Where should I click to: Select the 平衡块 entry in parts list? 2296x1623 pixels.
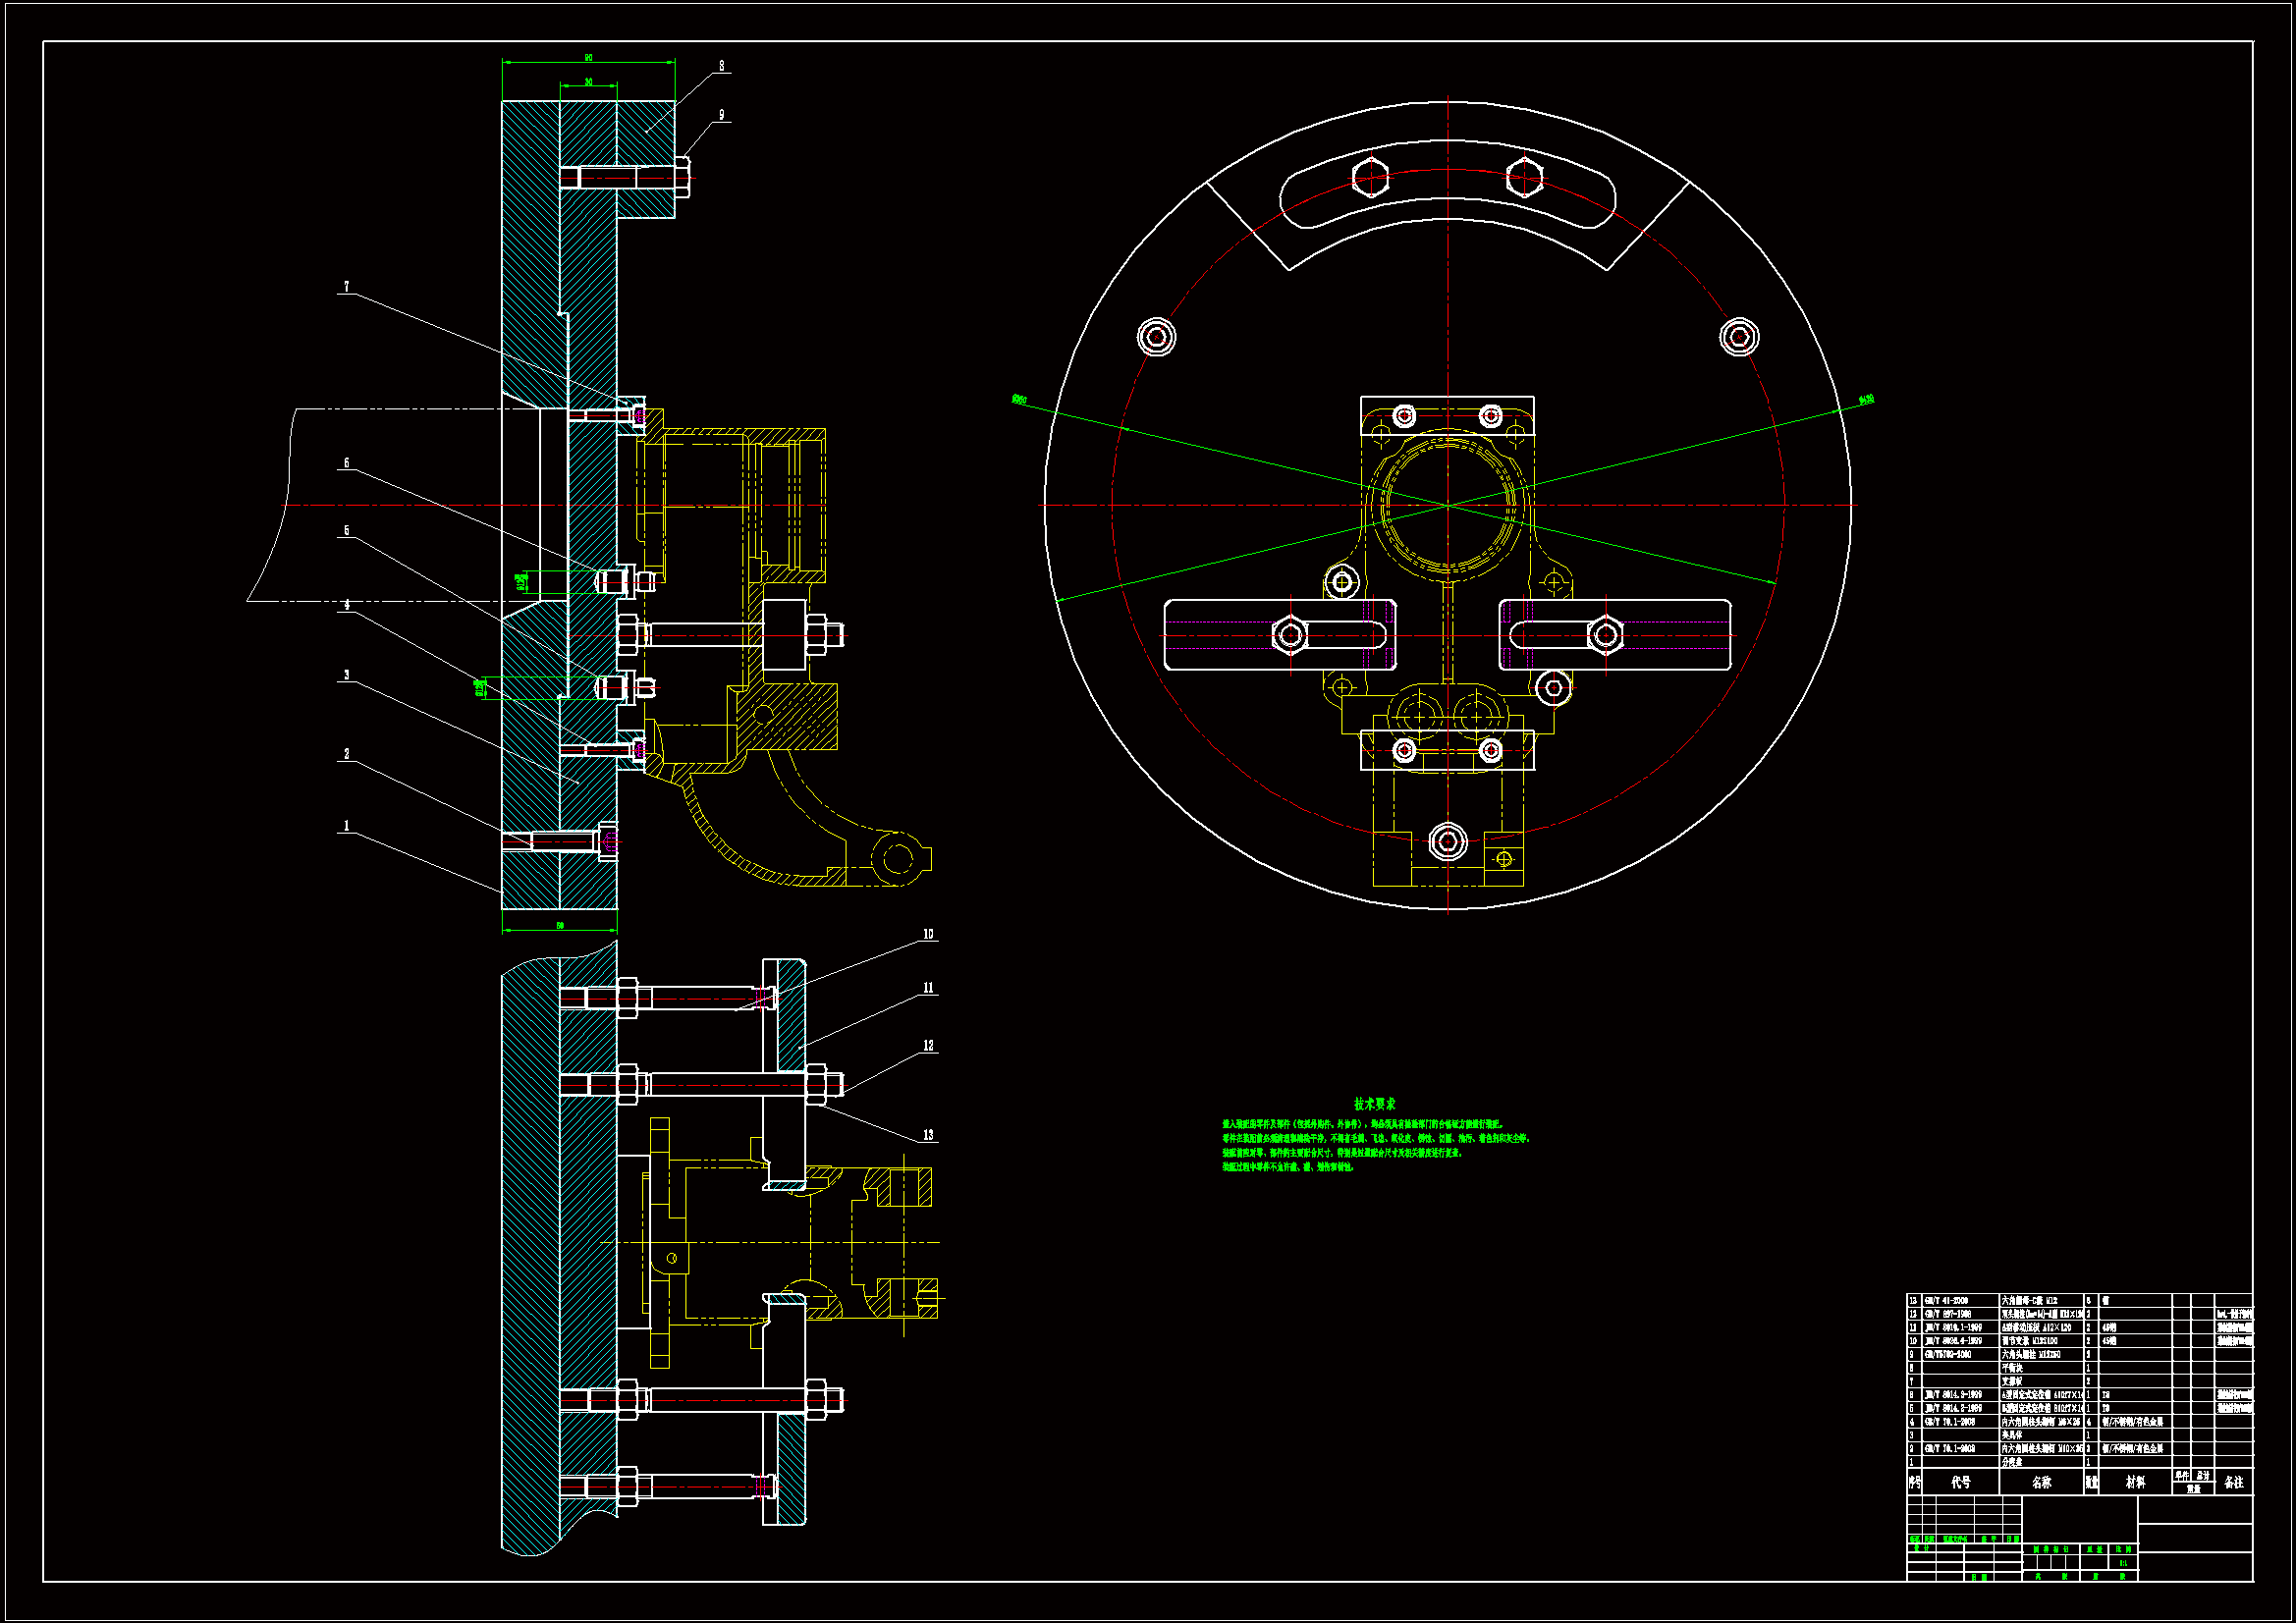tap(2011, 1368)
